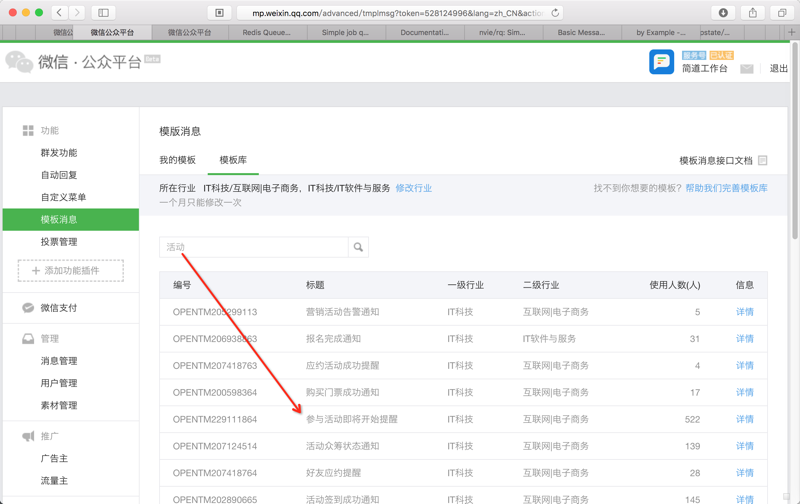The width and height of the screenshot is (800, 504).
Task: Select 模板消息 in sidebar
Action: pos(71,219)
